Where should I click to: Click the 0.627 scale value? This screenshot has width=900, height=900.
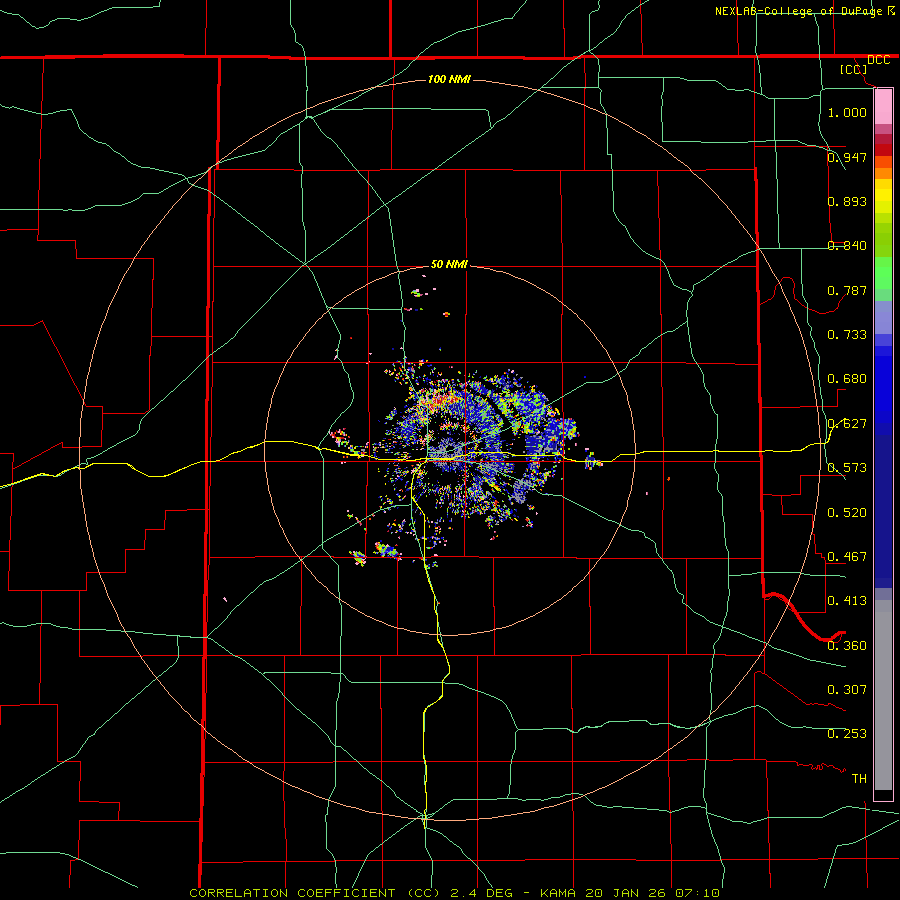point(847,423)
